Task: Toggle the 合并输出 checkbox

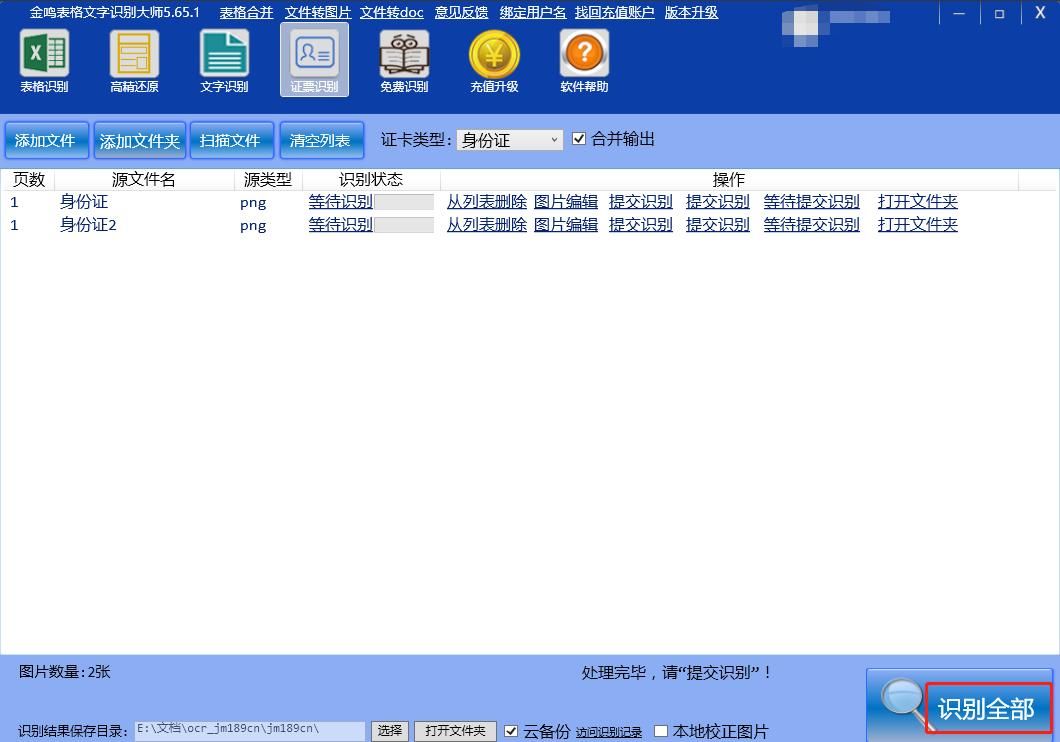Action: click(x=579, y=139)
